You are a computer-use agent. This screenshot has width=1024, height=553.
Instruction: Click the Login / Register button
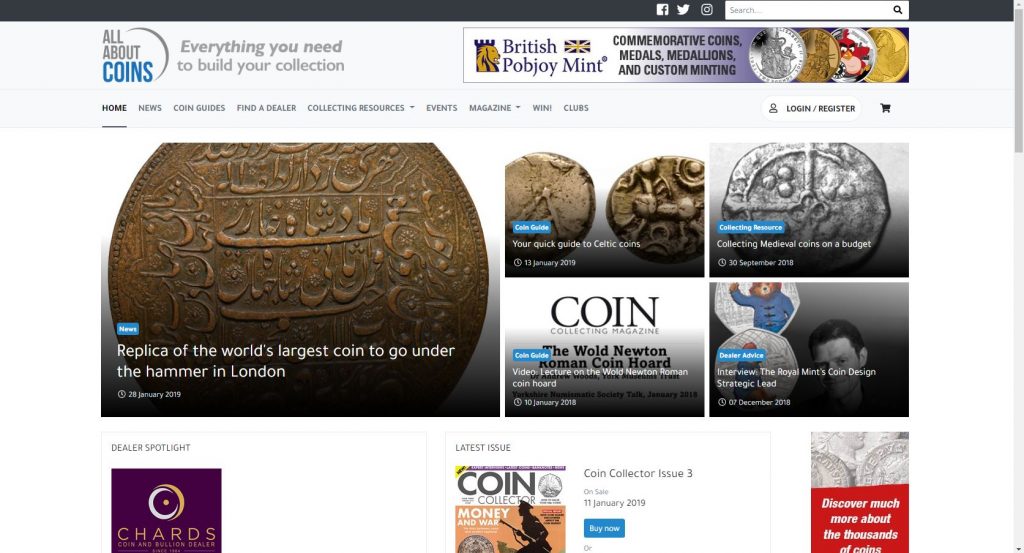click(x=811, y=108)
